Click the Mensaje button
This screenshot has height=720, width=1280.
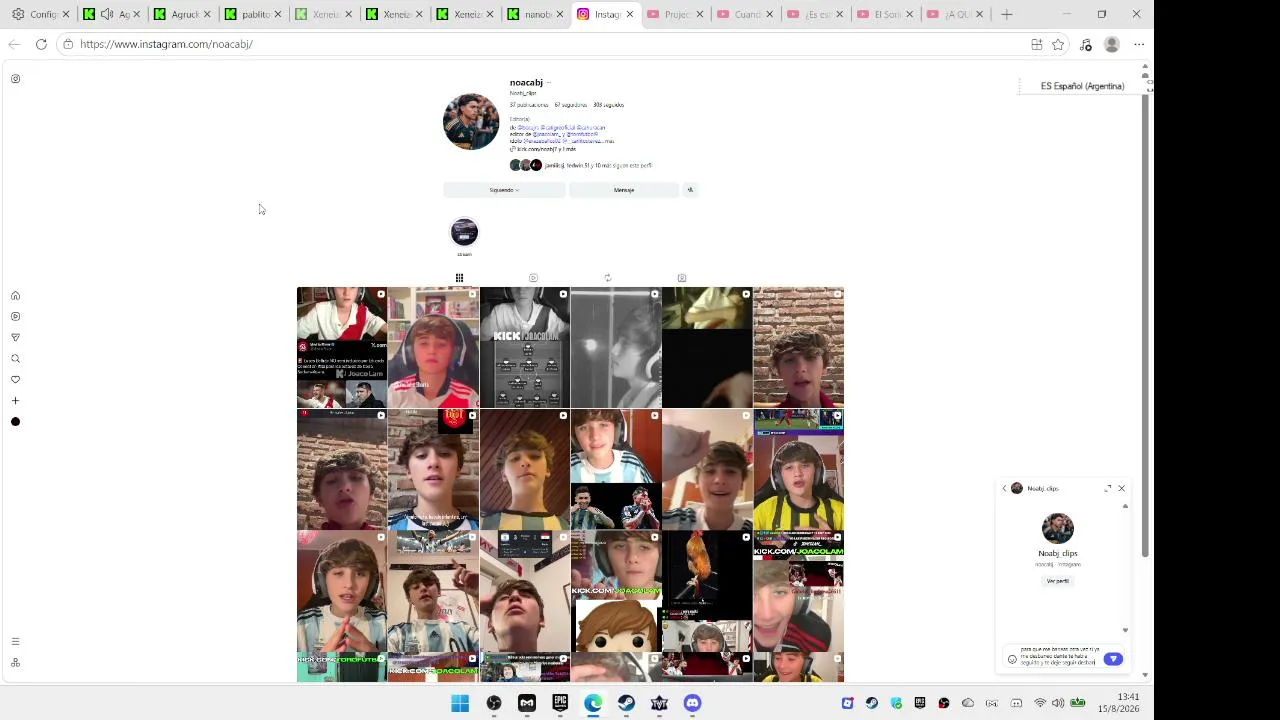624,190
